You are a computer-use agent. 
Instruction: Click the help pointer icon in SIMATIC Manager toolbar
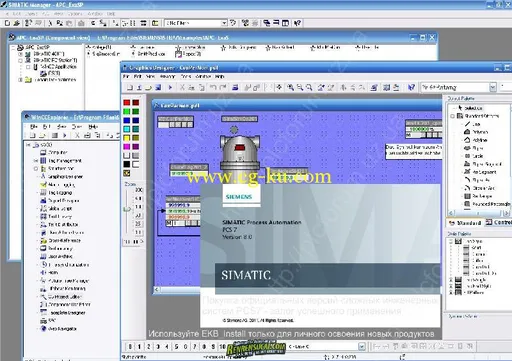click(x=297, y=23)
